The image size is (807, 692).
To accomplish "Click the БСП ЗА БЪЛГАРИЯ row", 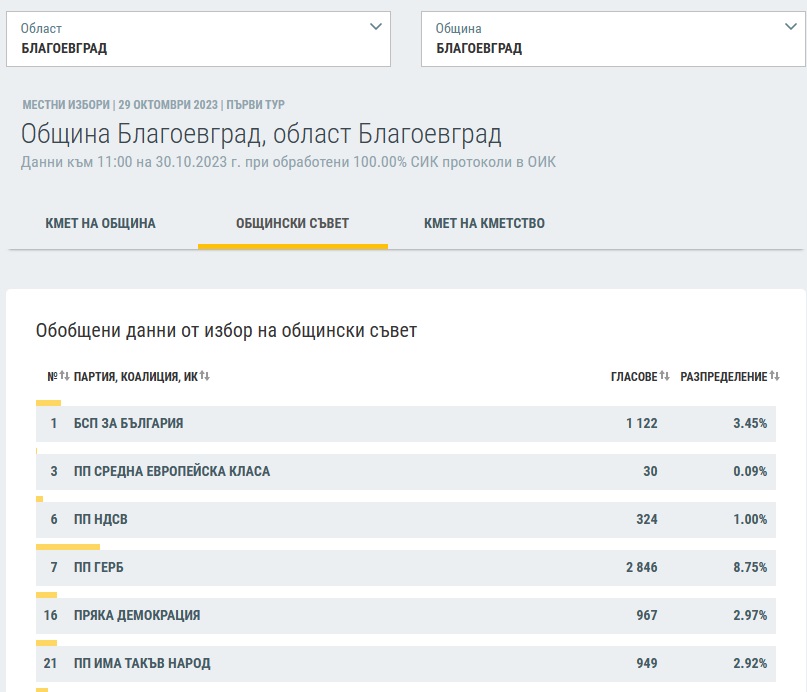I will 405,424.
